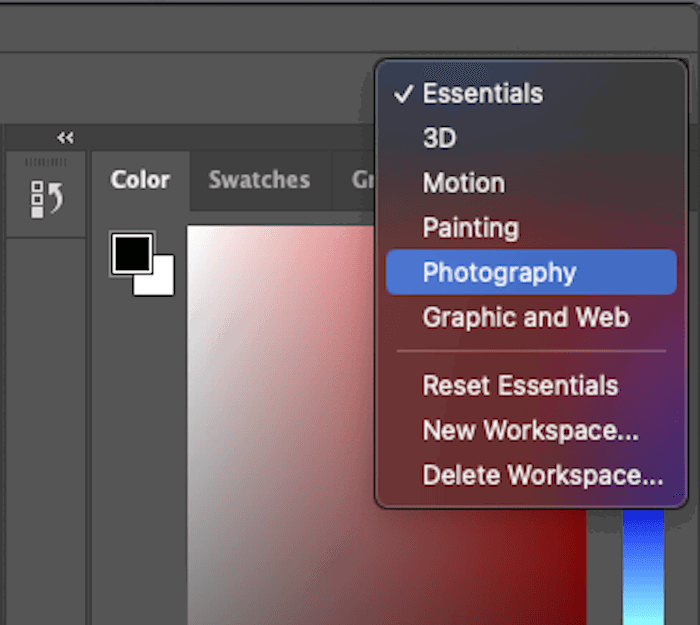Click the black foreground color swatch

[132, 254]
